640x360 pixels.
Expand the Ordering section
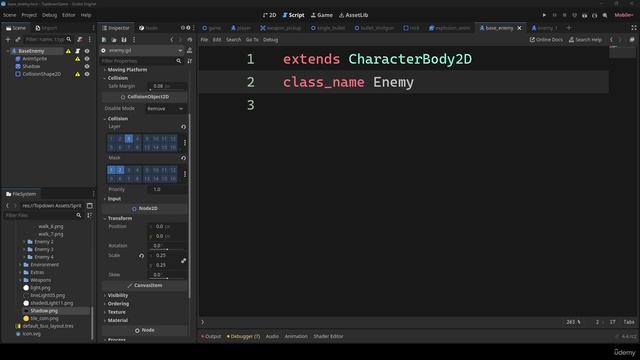[x=117, y=304]
